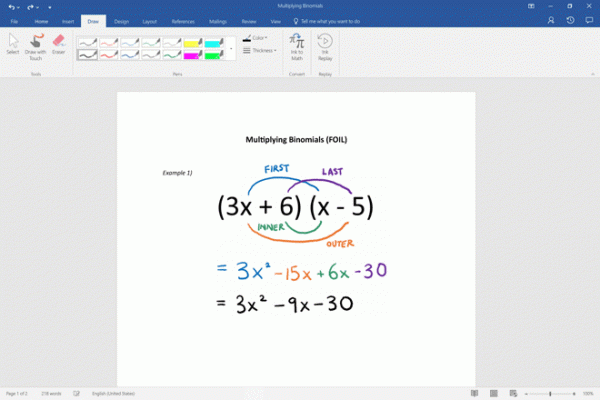Open the pen Thickness dropdown
The height and width of the screenshot is (400, 600).
(x=260, y=51)
